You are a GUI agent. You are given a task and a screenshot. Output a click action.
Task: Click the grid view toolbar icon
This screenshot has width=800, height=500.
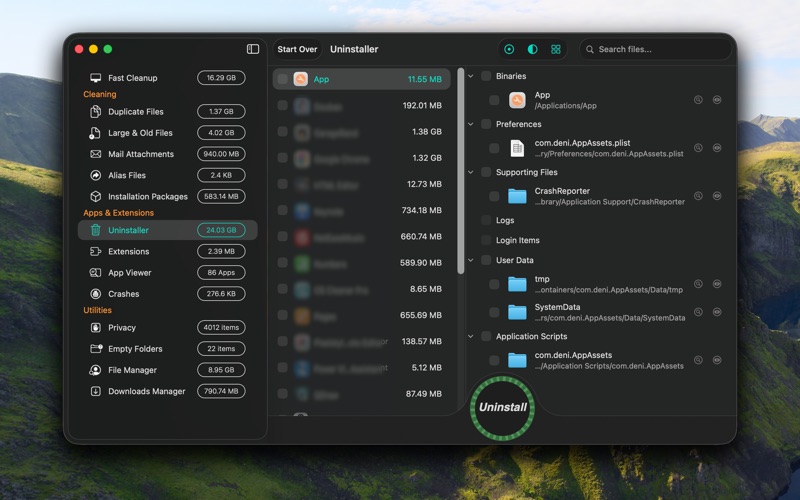(556, 49)
